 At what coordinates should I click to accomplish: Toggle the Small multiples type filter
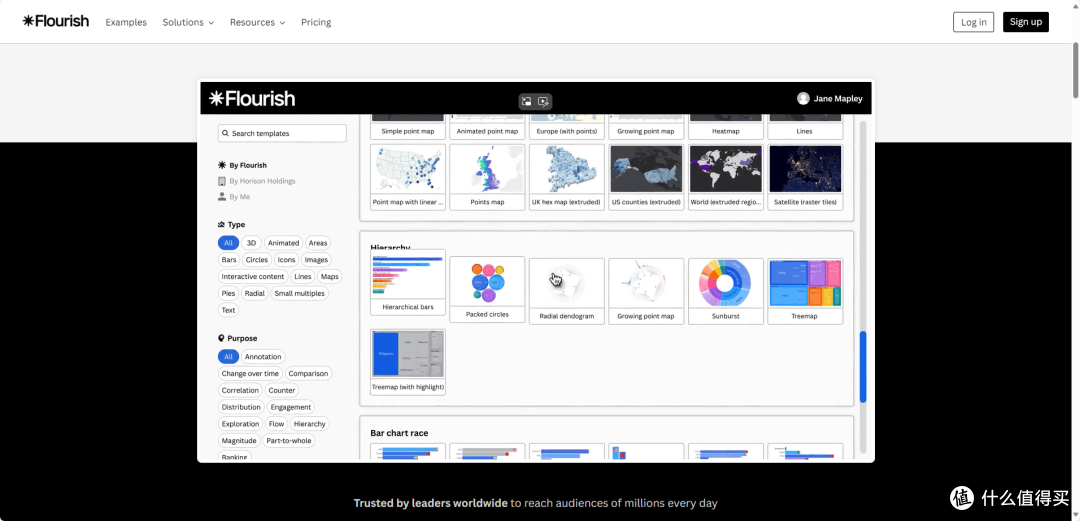tap(299, 293)
